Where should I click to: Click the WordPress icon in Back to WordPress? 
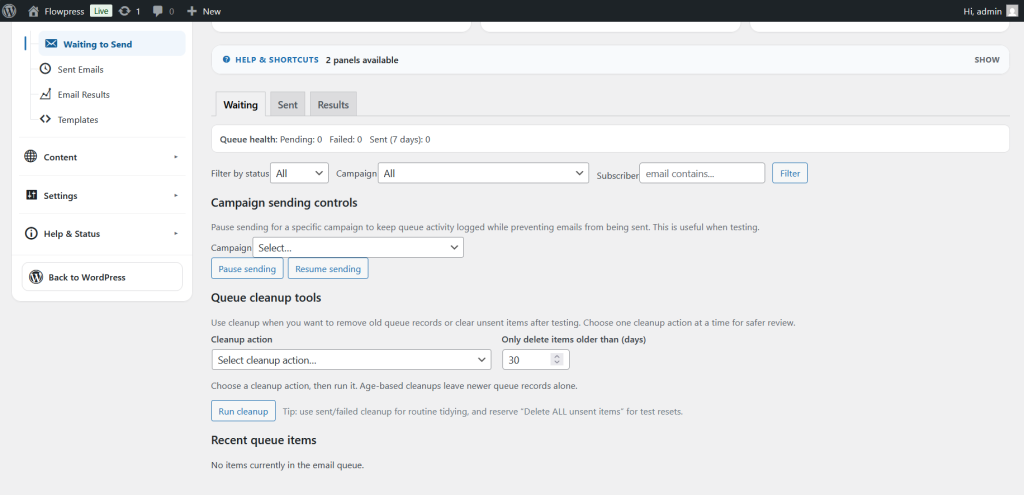coord(36,277)
